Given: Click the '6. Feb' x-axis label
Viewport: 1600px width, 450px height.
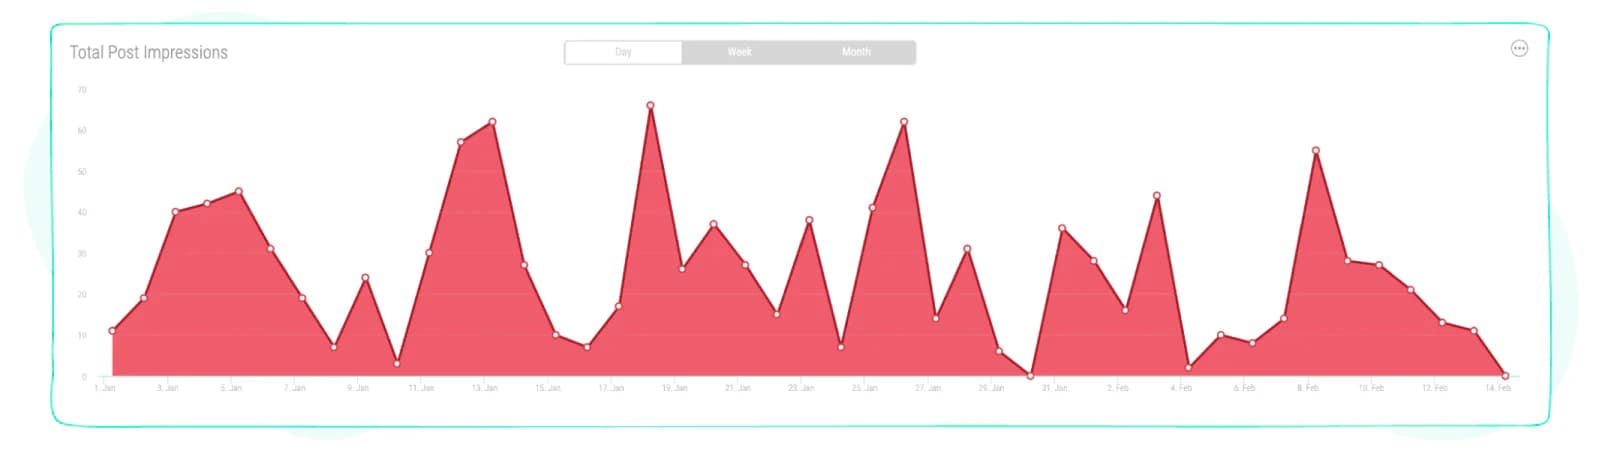Looking at the screenshot, I should pos(1244,388).
